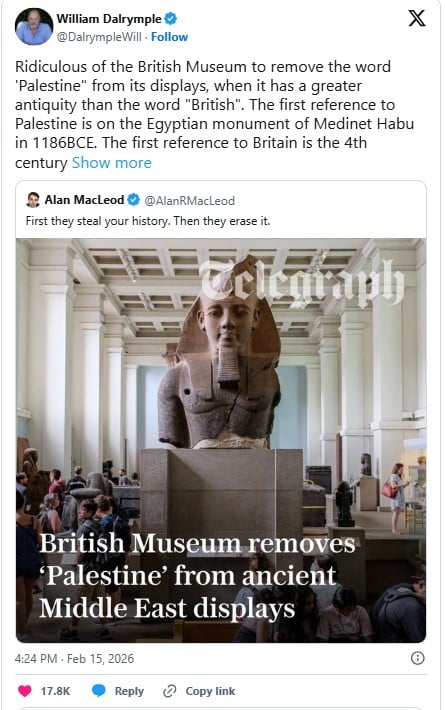This screenshot has width=445, height=710.
Task: Like the tweet with heart icon
Action: [x=25, y=691]
